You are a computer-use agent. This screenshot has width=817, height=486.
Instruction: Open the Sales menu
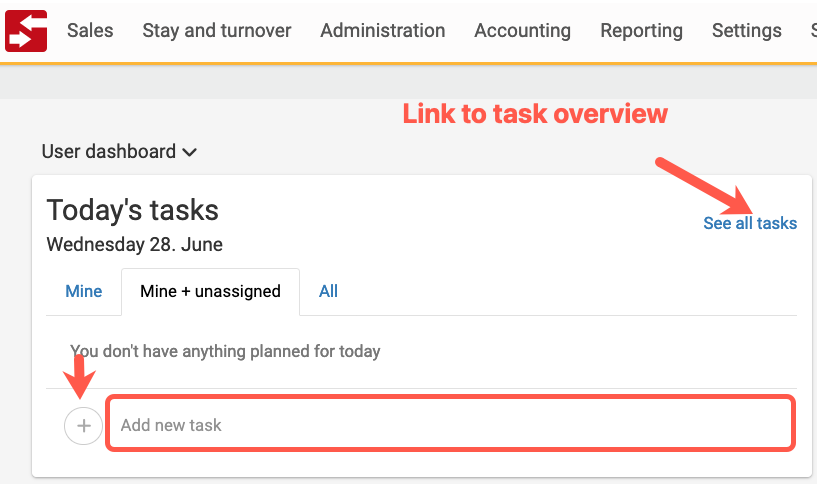click(x=90, y=30)
